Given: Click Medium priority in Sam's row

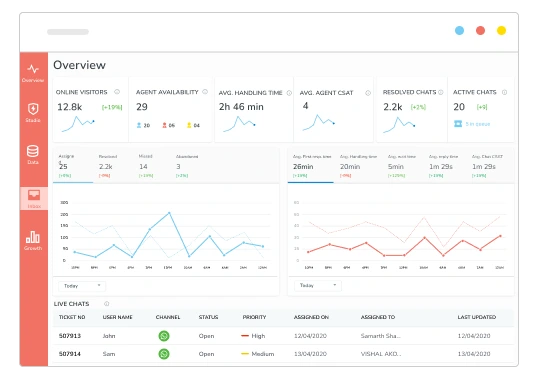Looking at the screenshot, I should (x=258, y=354).
